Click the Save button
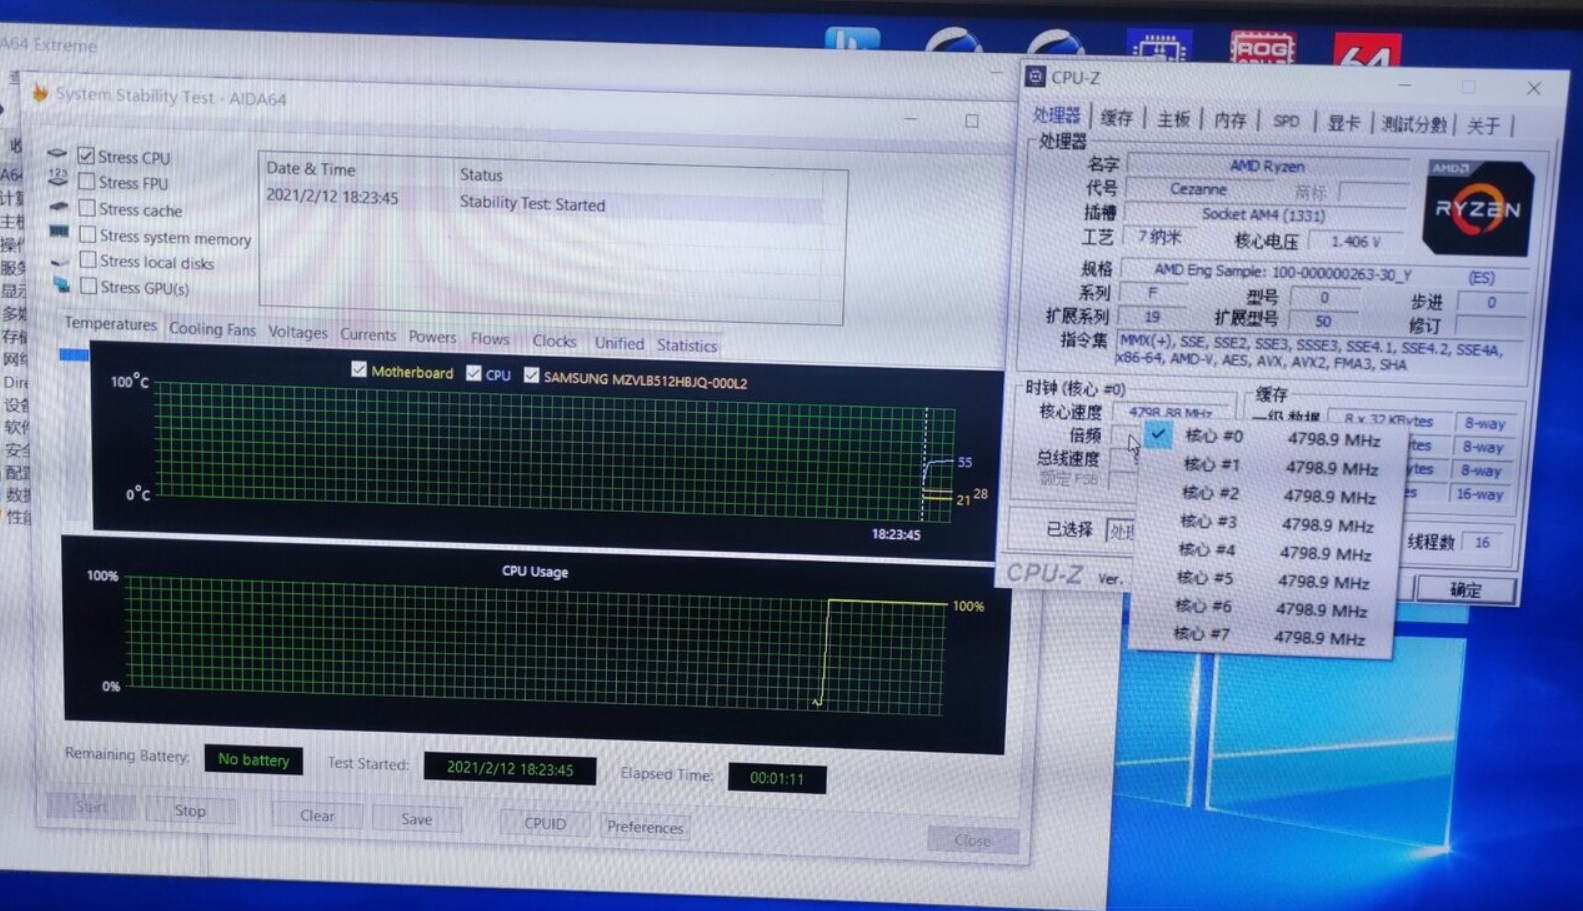This screenshot has width=1583, height=911. click(x=416, y=819)
